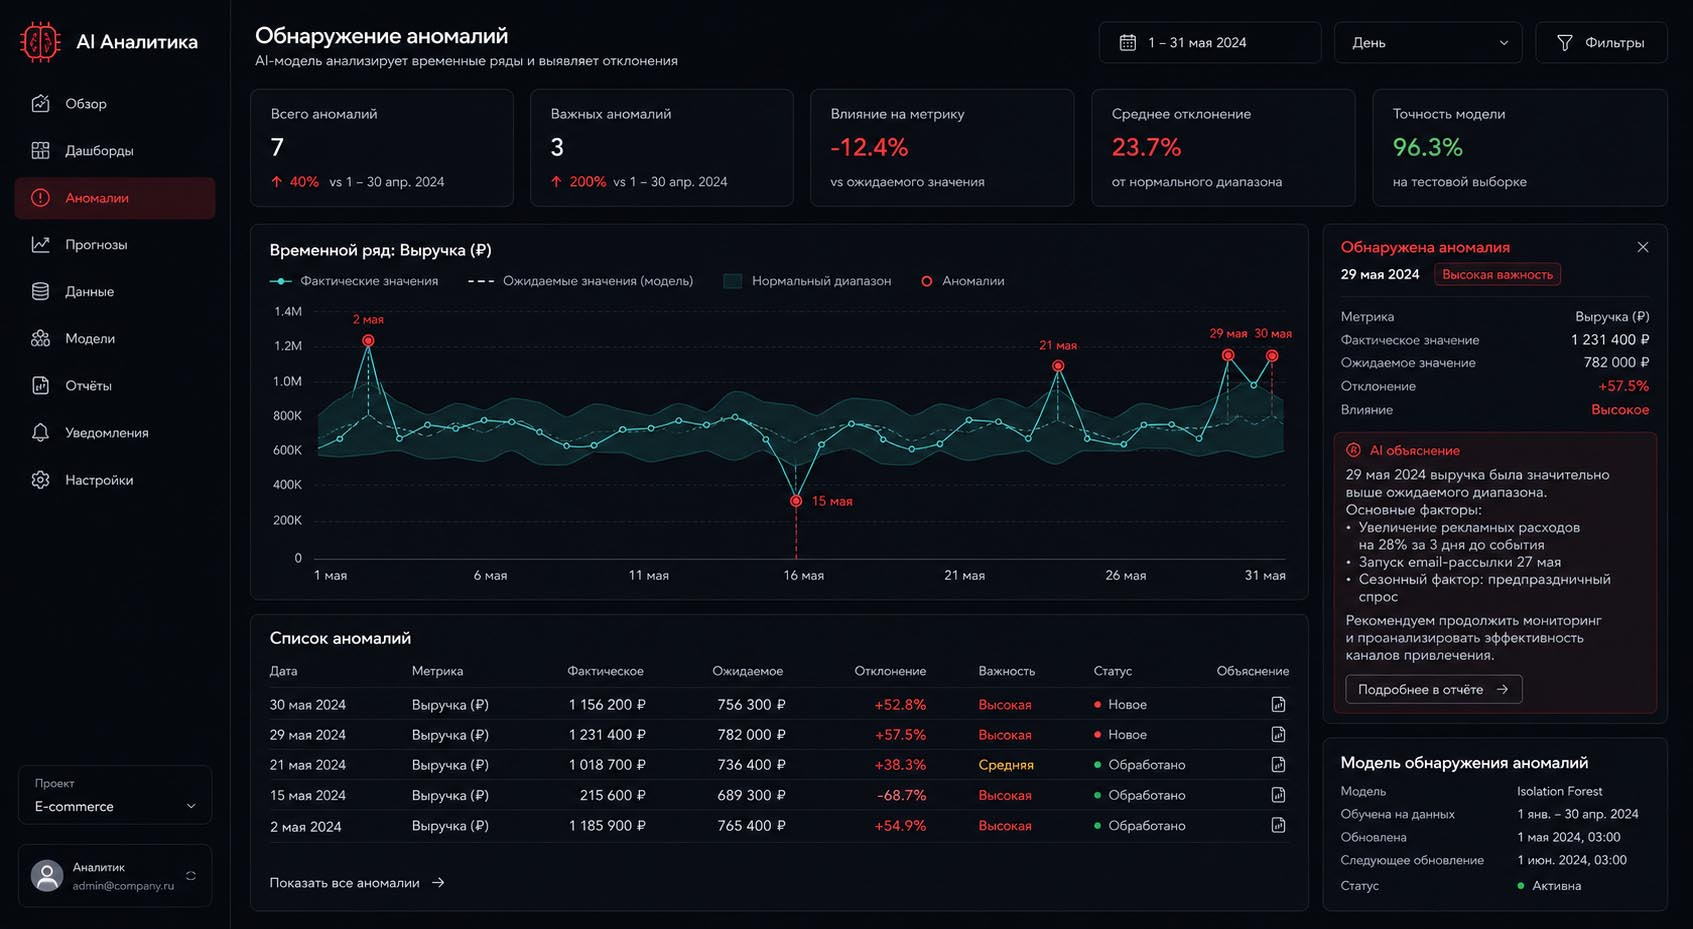Open the E-commerce project selector

point(115,795)
